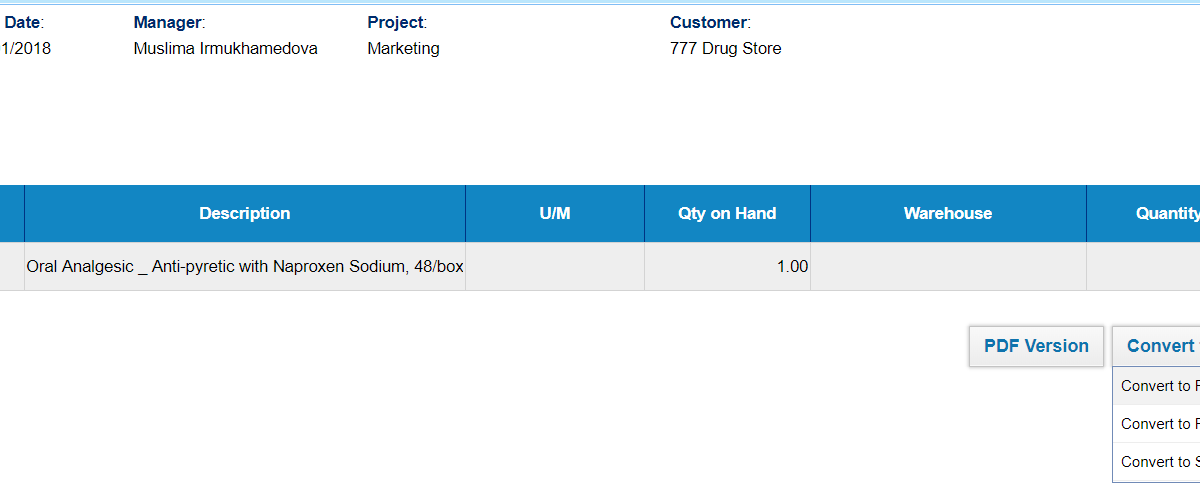Image resolution: width=1200 pixels, height=489 pixels.
Task: Select the Convert to S… menu option
Action: tap(1156, 462)
